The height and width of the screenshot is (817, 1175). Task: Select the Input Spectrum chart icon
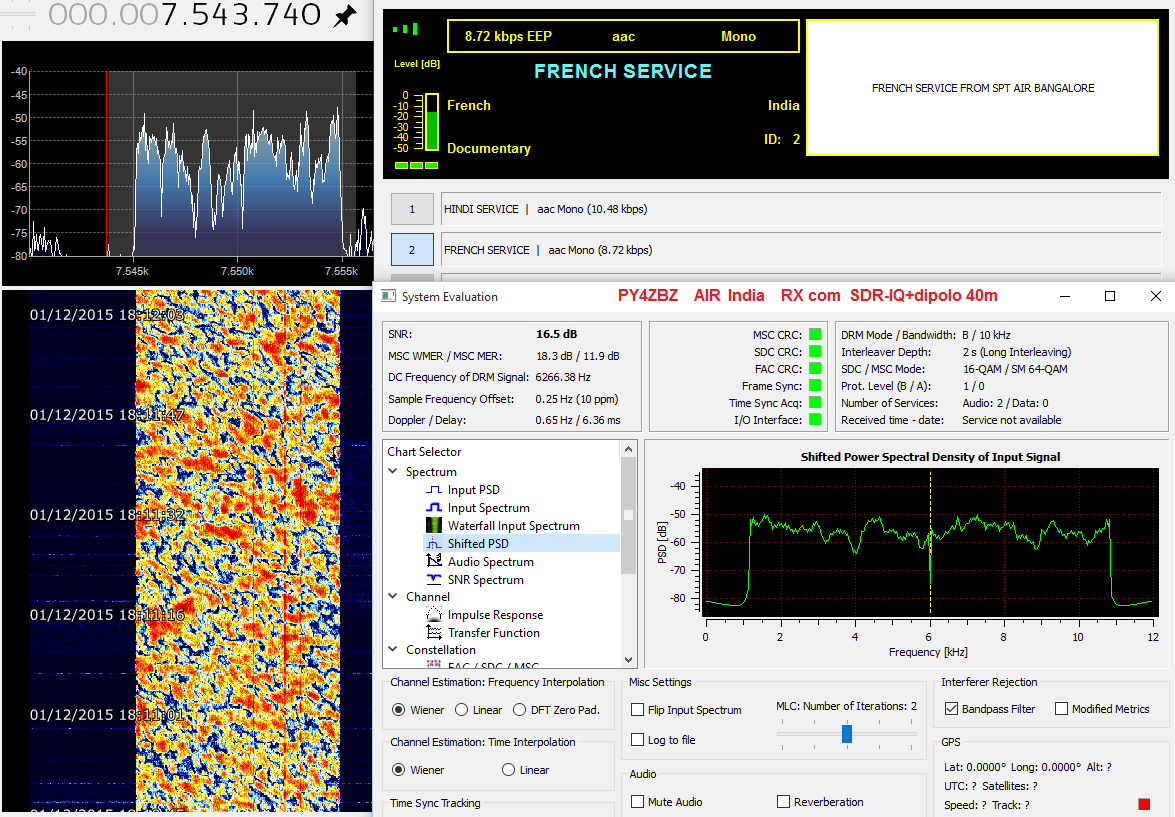(434, 508)
